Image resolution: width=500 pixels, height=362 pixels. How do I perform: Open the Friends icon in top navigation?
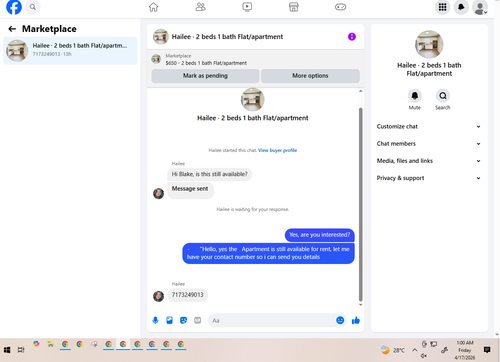(x=200, y=7)
